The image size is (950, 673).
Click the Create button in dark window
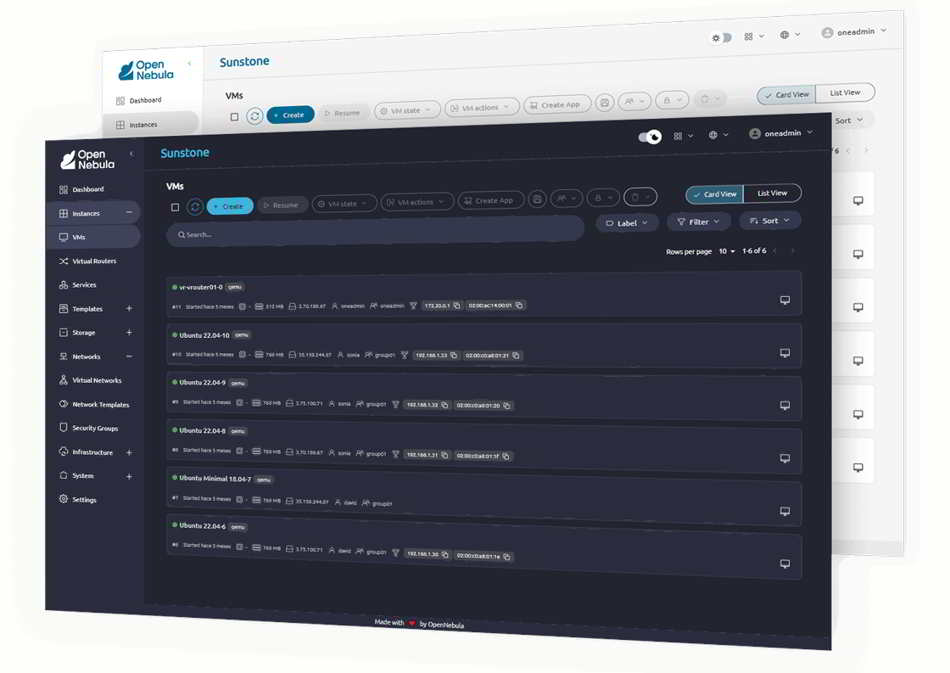pos(230,206)
